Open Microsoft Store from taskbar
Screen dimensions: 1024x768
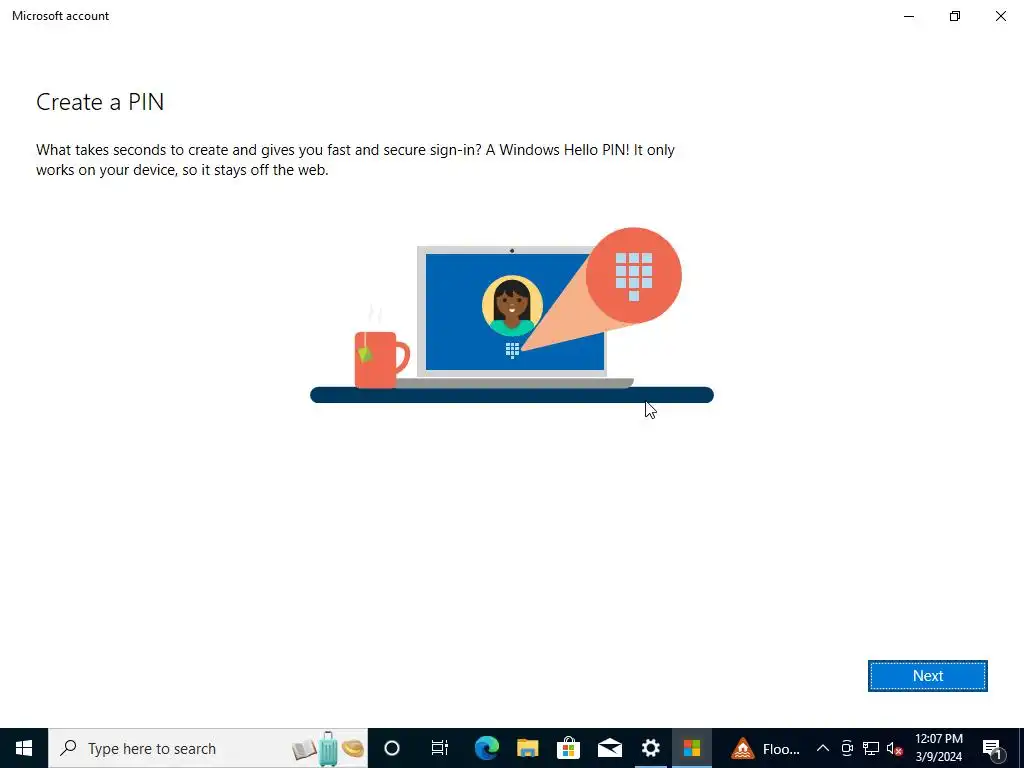coord(569,748)
